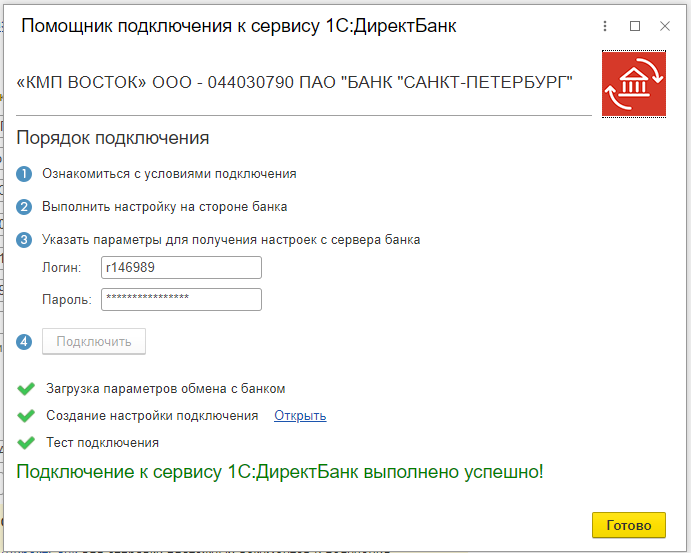Click text Указать параметры для получения настроек
Viewport: 691px width, 553px height.
(231, 240)
